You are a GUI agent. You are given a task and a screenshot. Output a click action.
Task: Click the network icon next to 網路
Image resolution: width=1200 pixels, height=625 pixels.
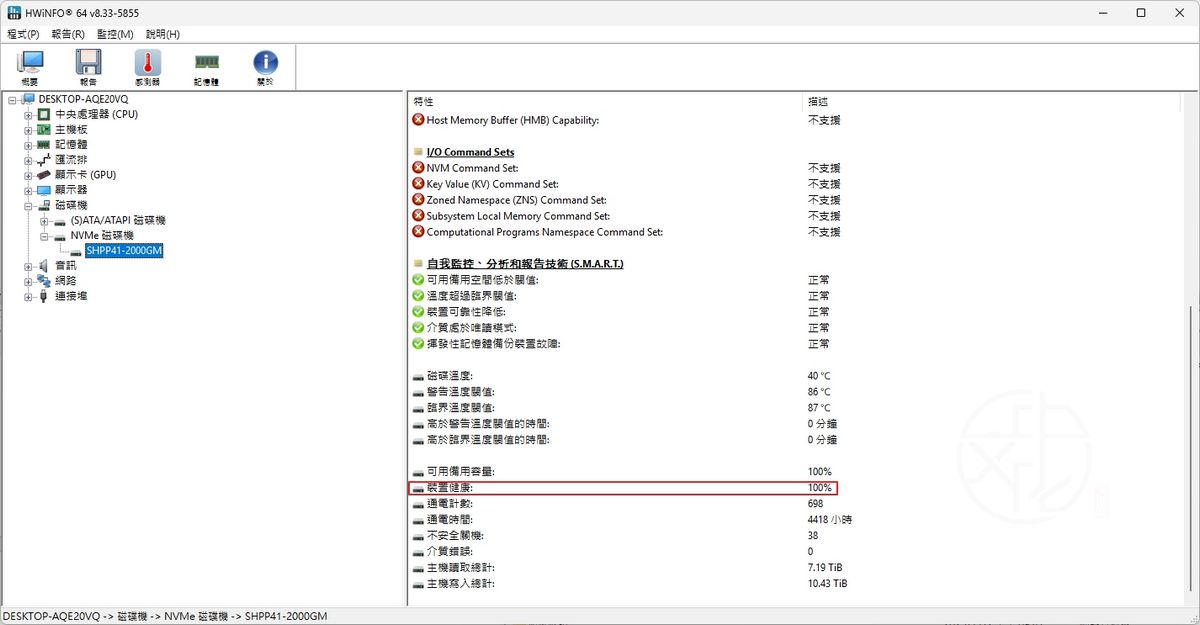(44, 280)
